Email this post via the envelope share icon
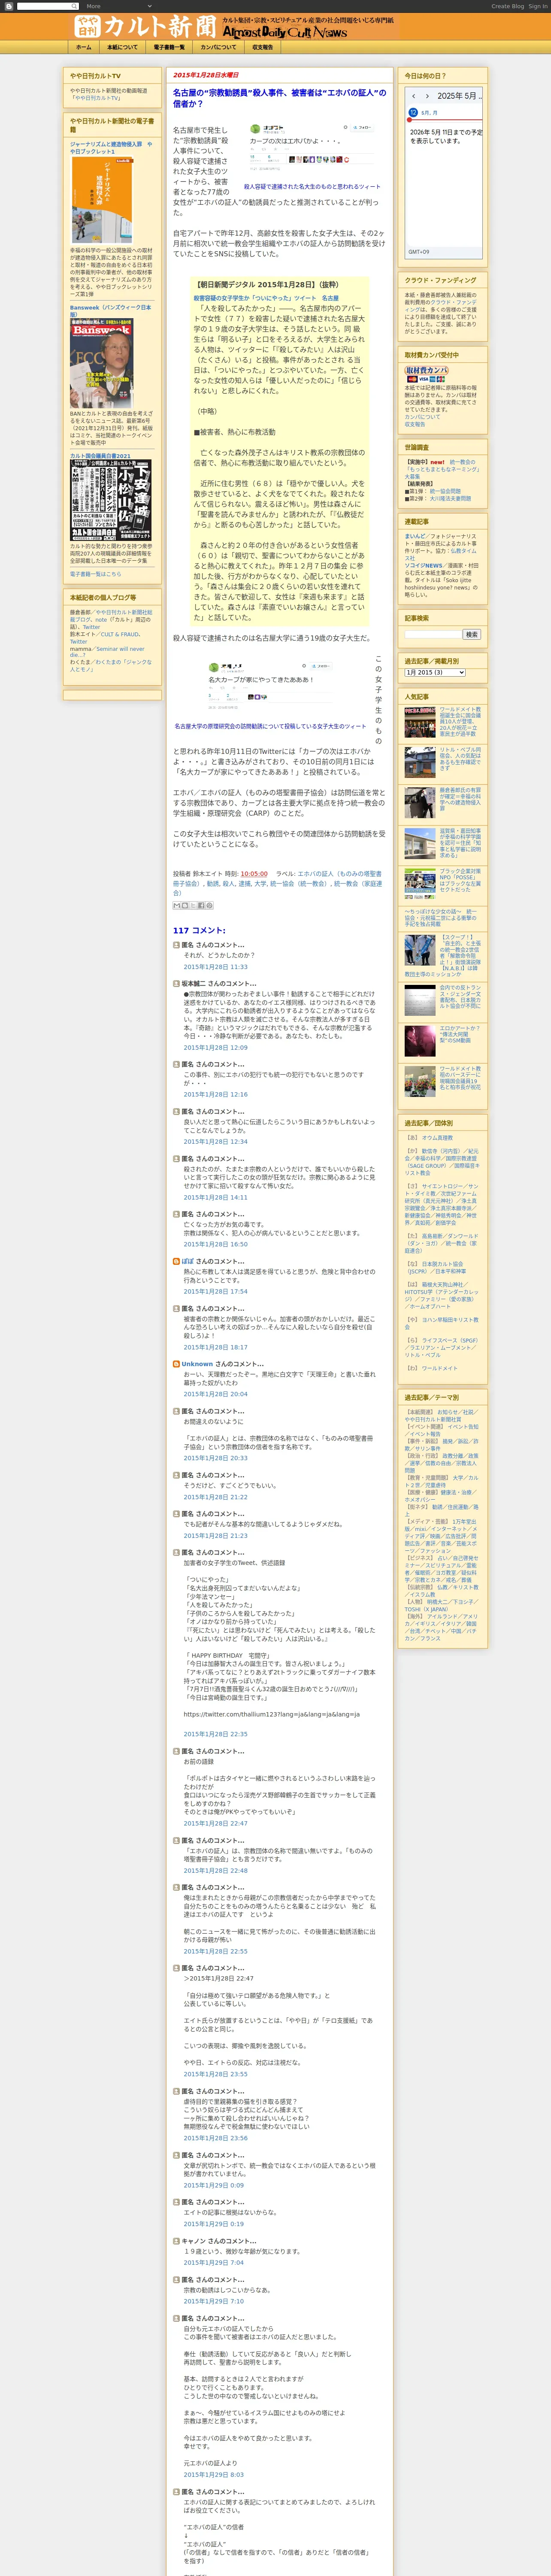Viewport: 551px width, 2576px height. (177, 905)
